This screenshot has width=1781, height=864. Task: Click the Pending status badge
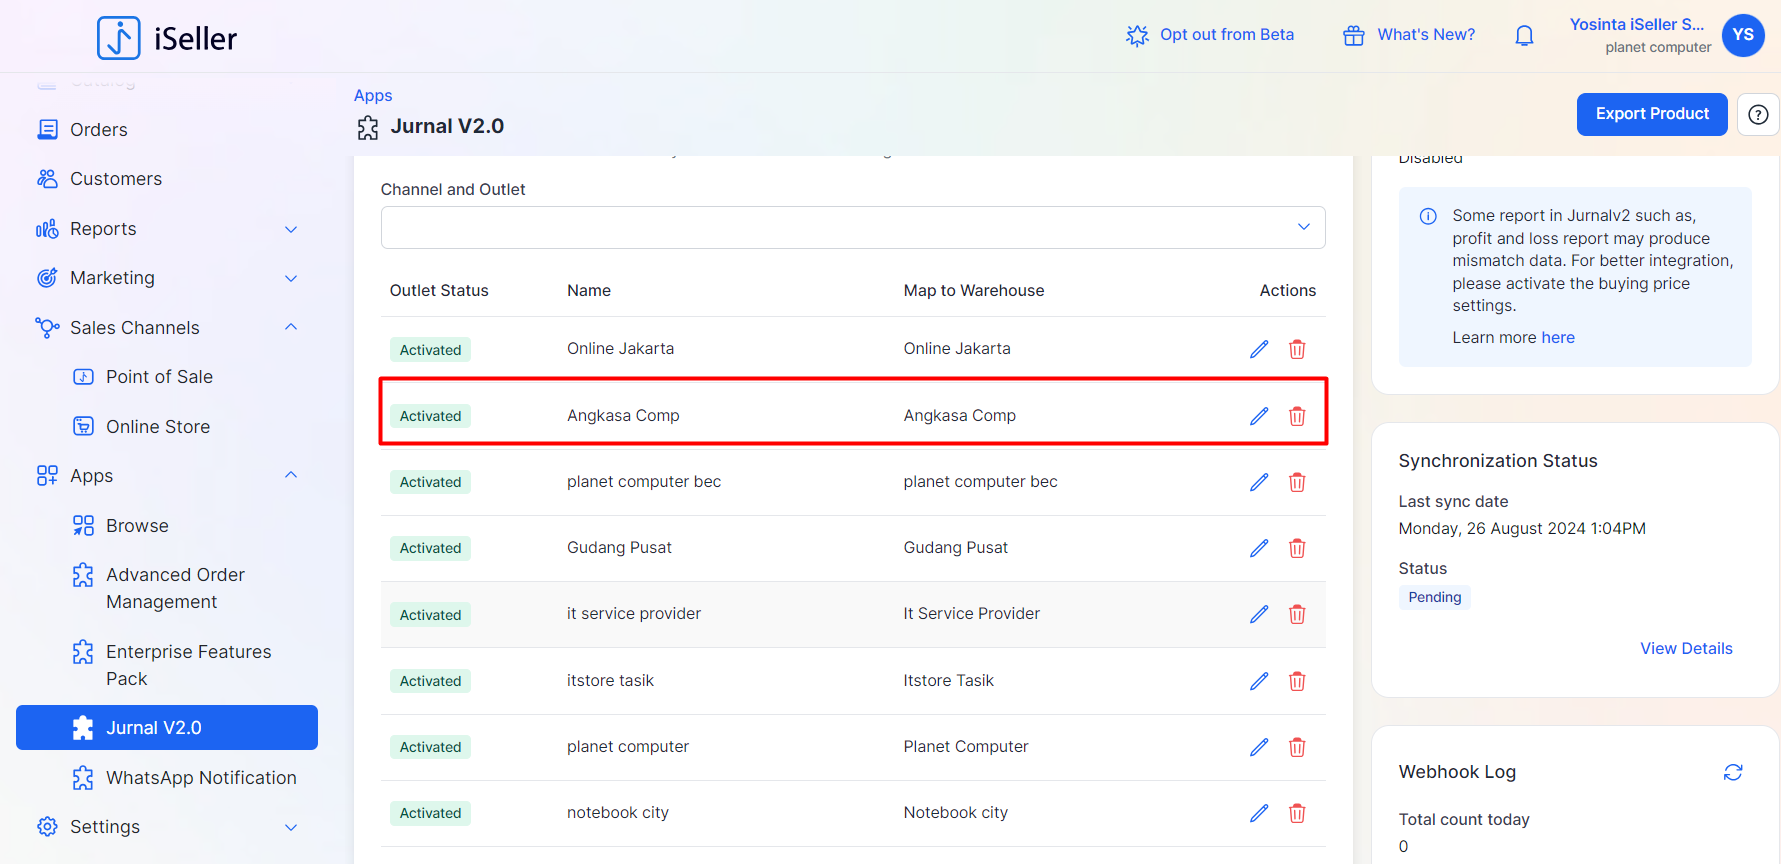pyautogui.click(x=1434, y=597)
